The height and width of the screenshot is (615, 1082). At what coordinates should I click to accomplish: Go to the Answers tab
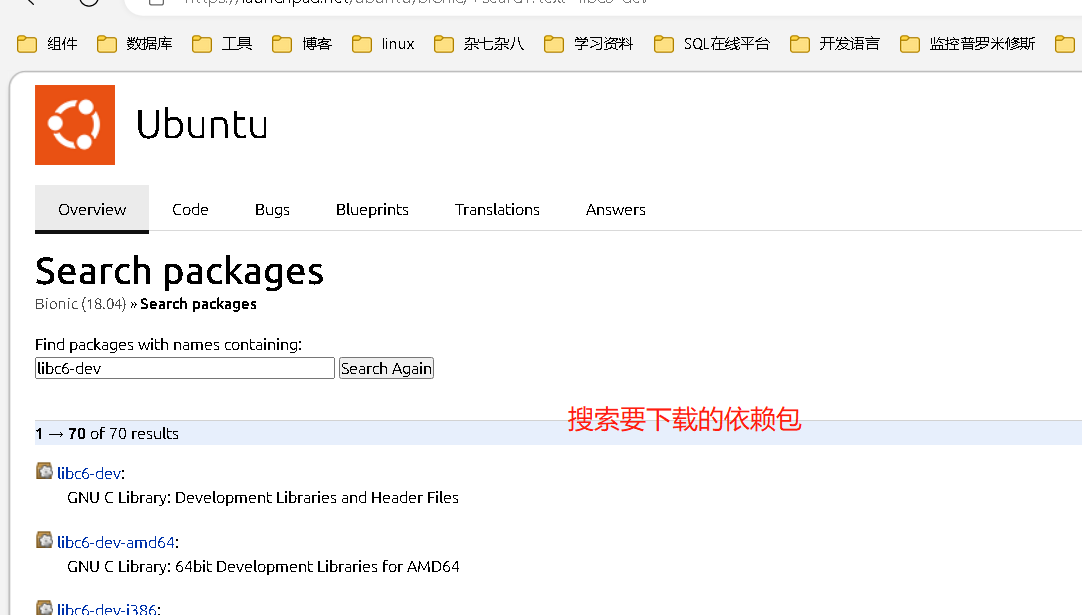coord(616,209)
